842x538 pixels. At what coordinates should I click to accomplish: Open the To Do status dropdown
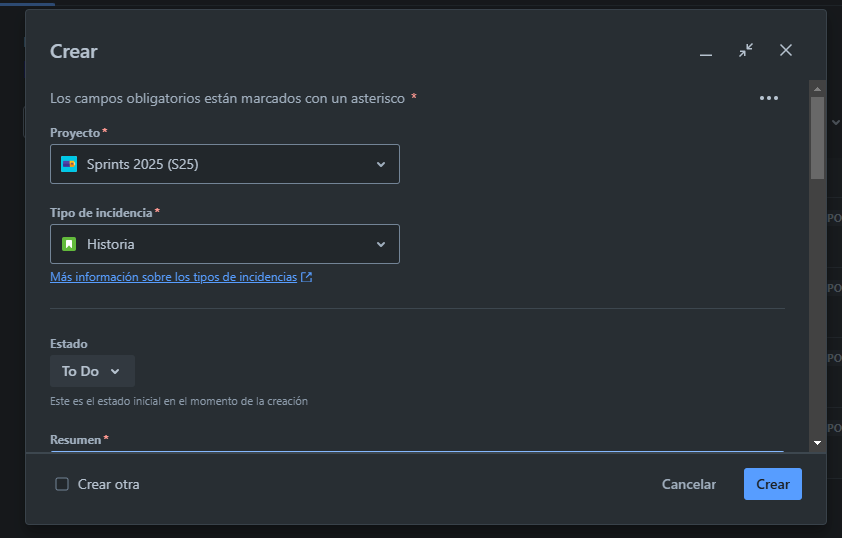click(x=92, y=371)
